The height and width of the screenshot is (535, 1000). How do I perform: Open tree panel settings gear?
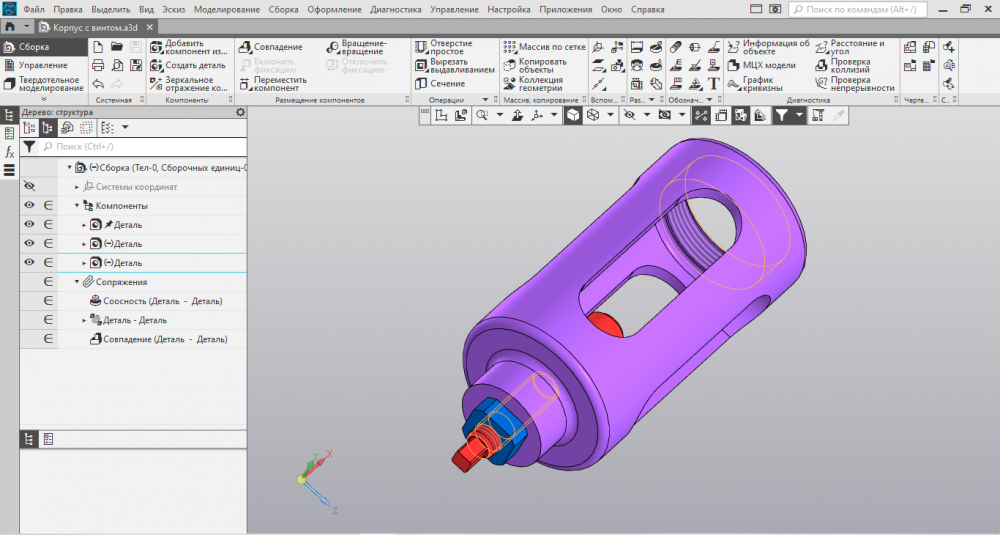(x=240, y=112)
